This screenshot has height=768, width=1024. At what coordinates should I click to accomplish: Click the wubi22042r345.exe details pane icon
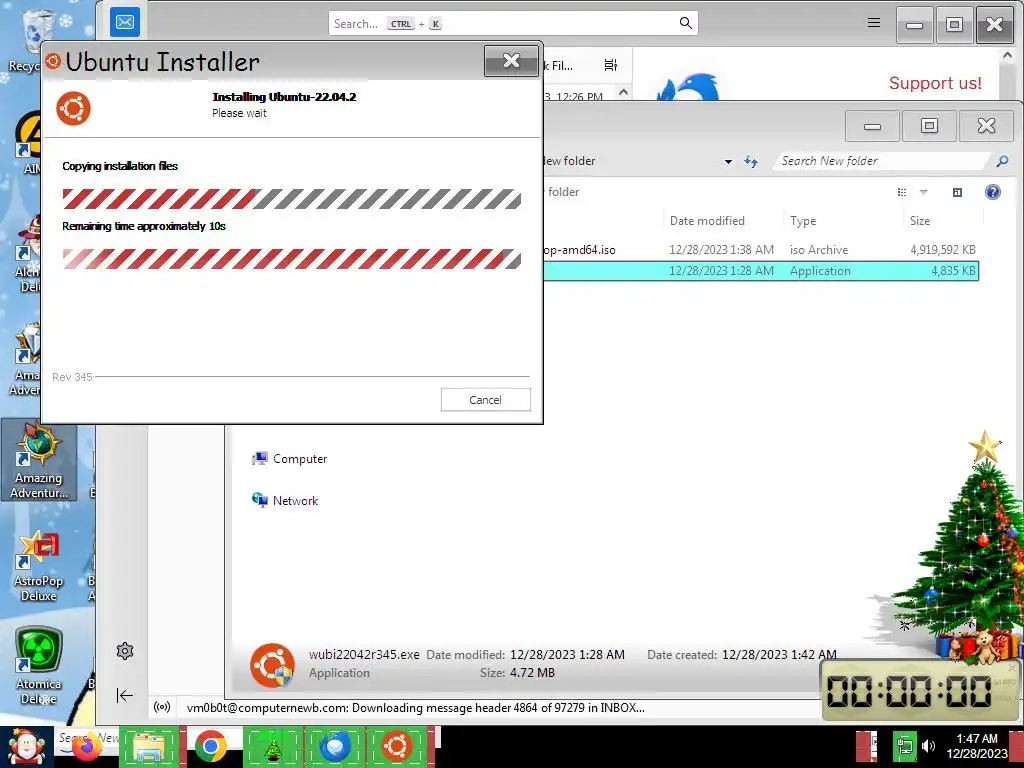[272, 665]
